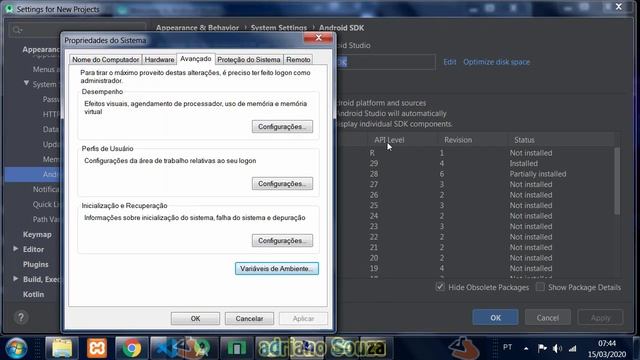
Task: Open the Remoto tab
Action: tap(298, 60)
